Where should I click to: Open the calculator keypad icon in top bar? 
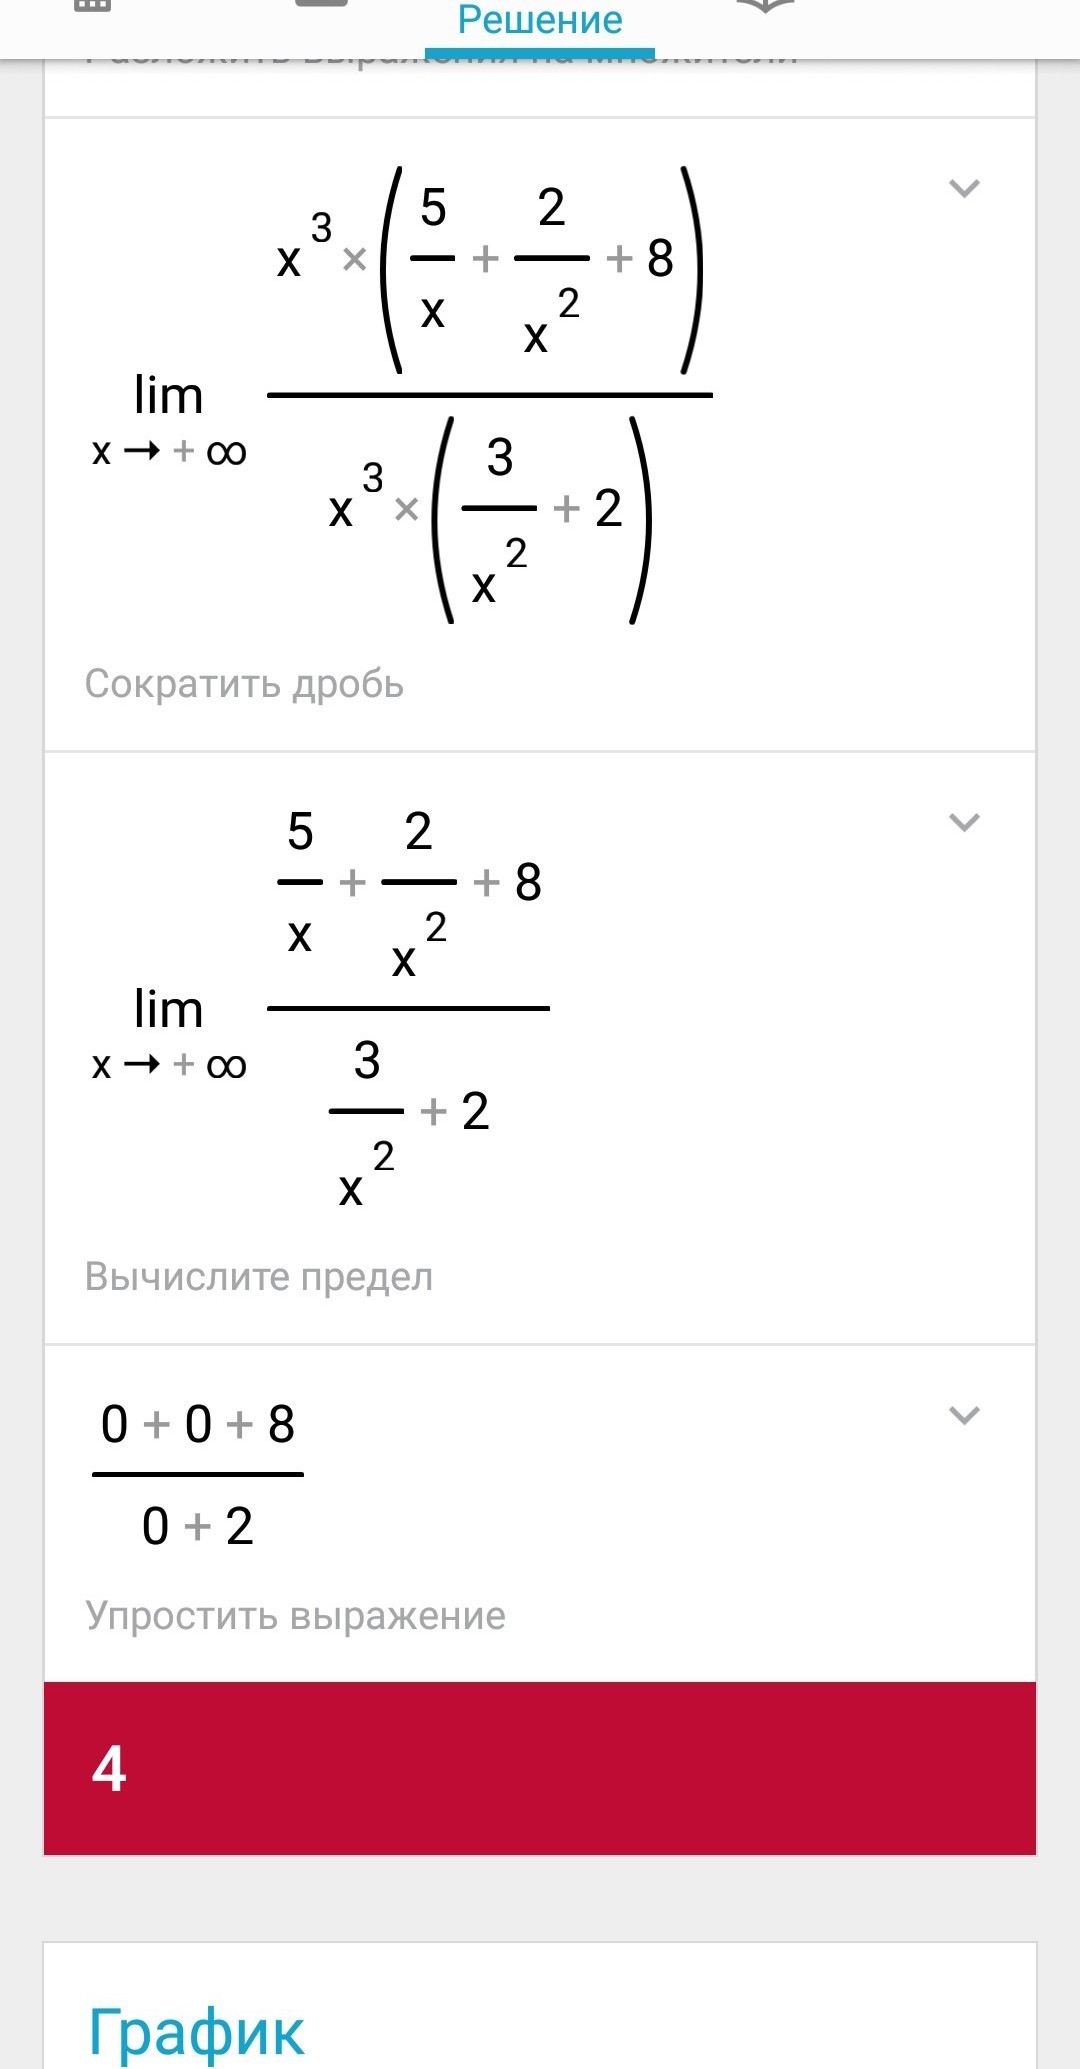92,5
